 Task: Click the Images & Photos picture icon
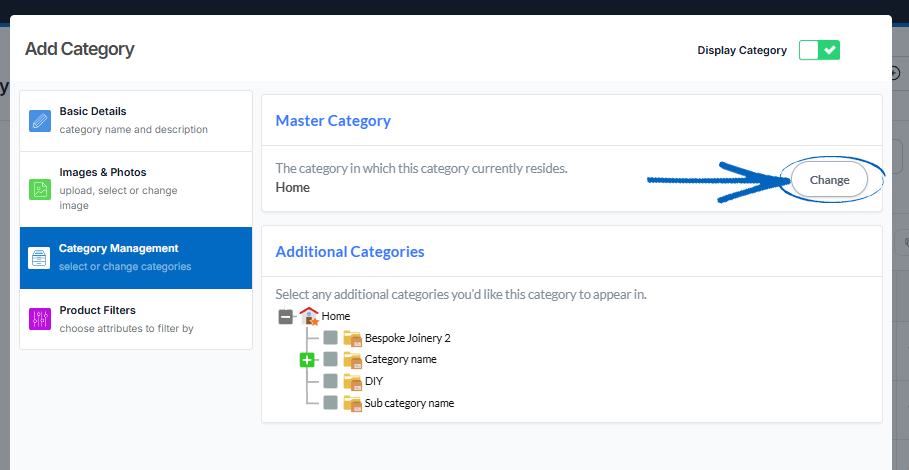coord(40,190)
